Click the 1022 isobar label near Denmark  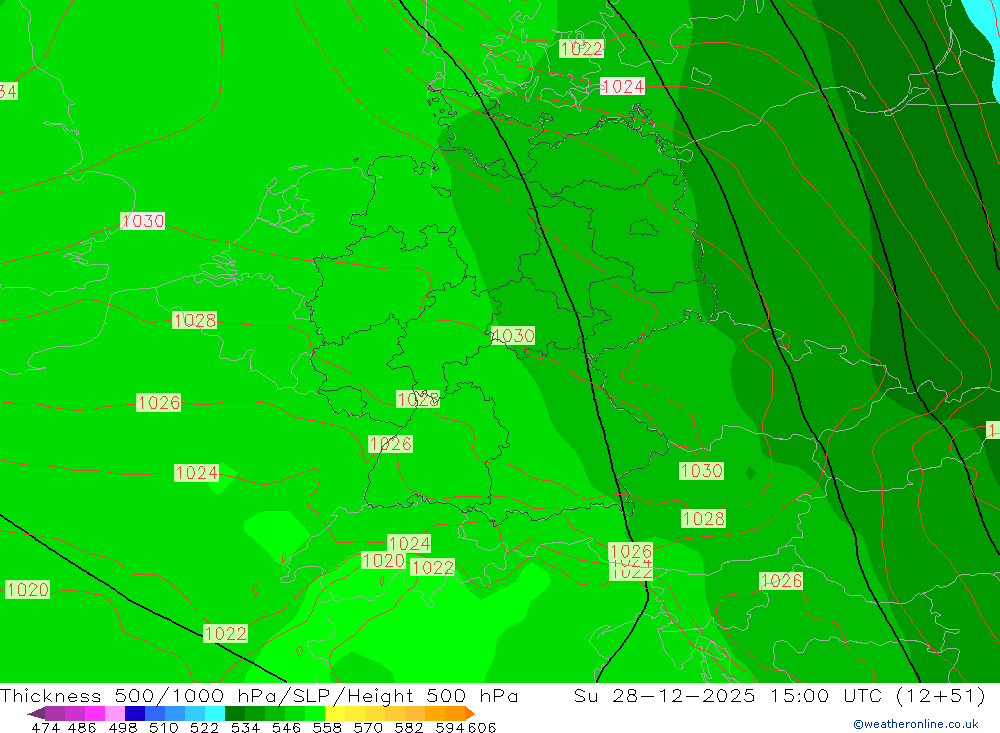582,48
